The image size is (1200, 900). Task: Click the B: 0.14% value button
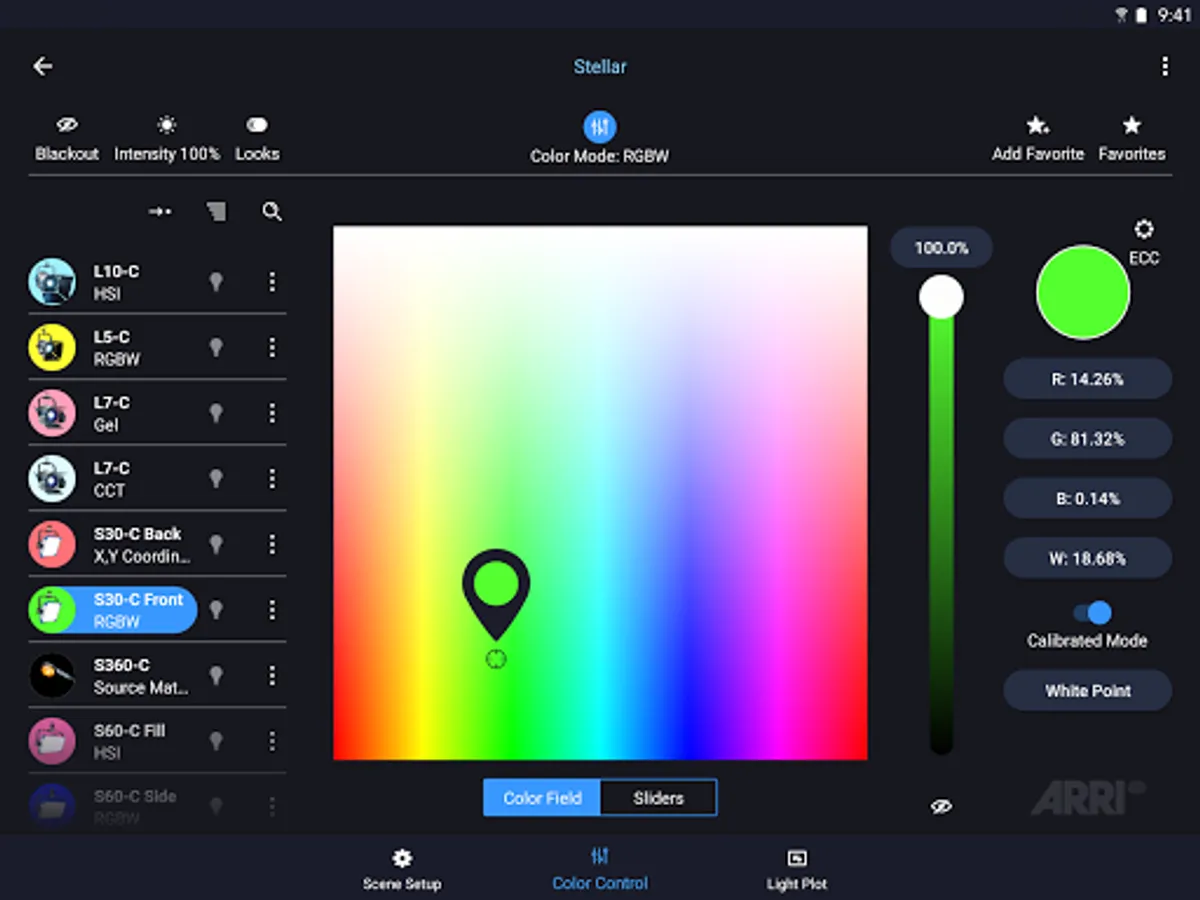click(1087, 498)
